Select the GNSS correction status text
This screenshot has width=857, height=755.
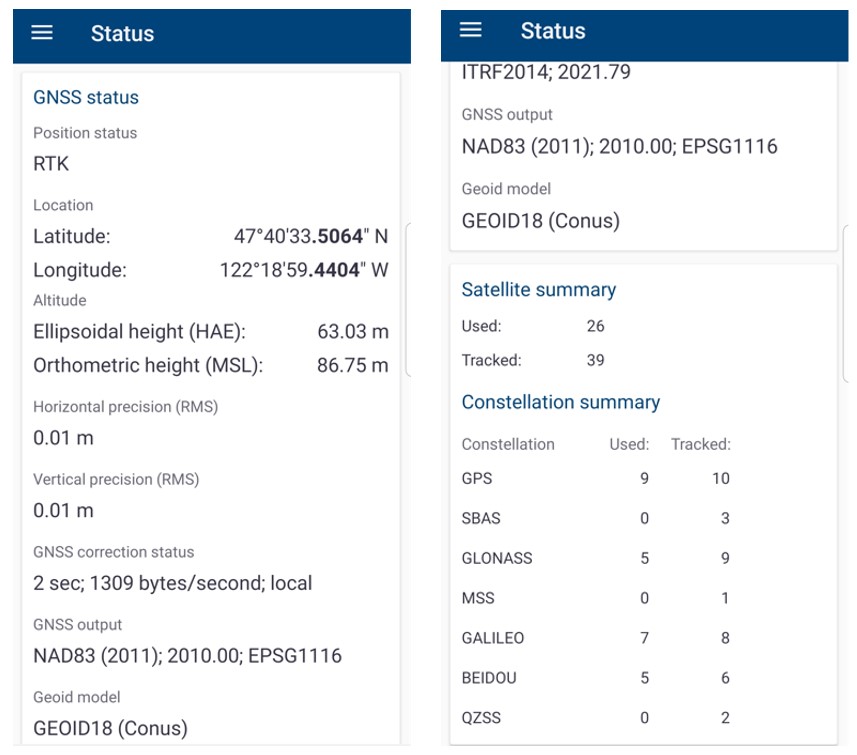point(172,582)
